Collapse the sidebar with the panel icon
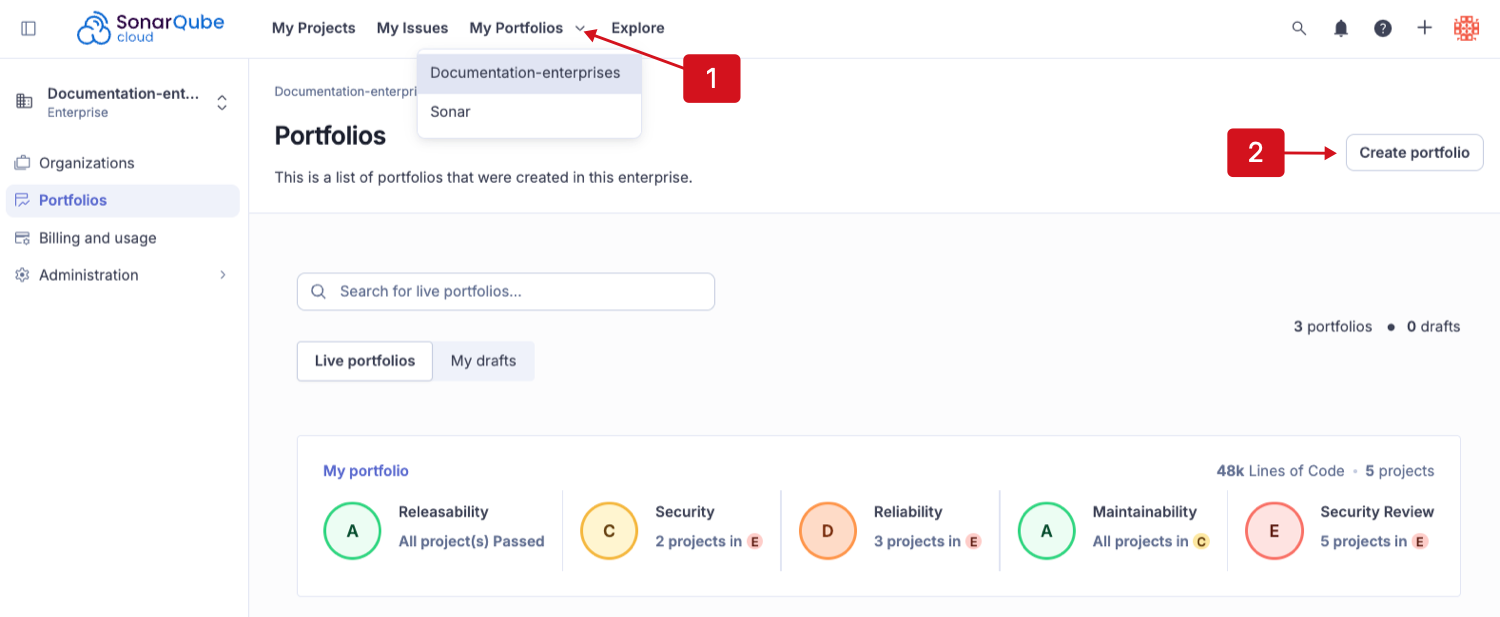Image resolution: width=1500 pixels, height=617 pixels. [28, 28]
